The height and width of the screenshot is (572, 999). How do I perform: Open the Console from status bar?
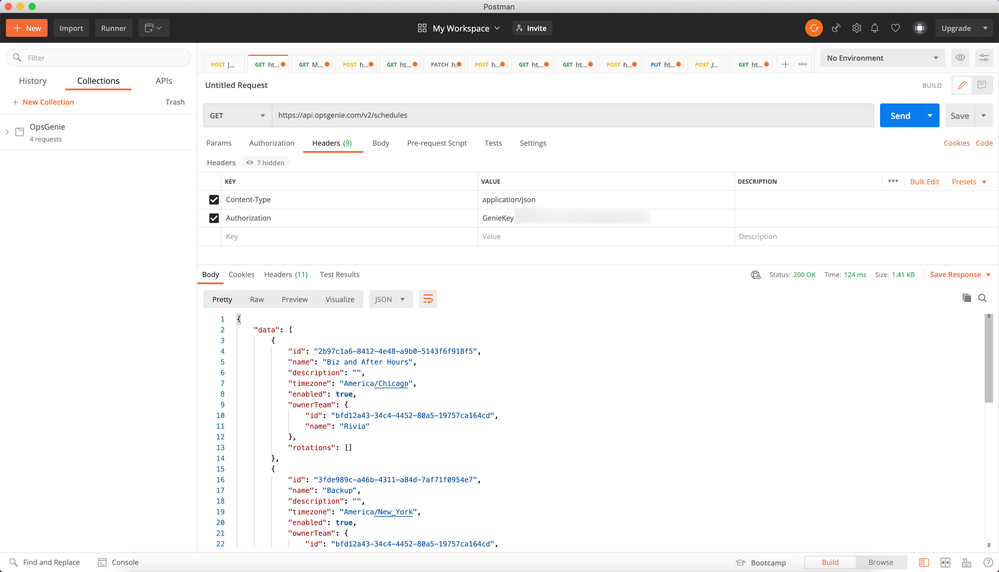(x=118, y=562)
